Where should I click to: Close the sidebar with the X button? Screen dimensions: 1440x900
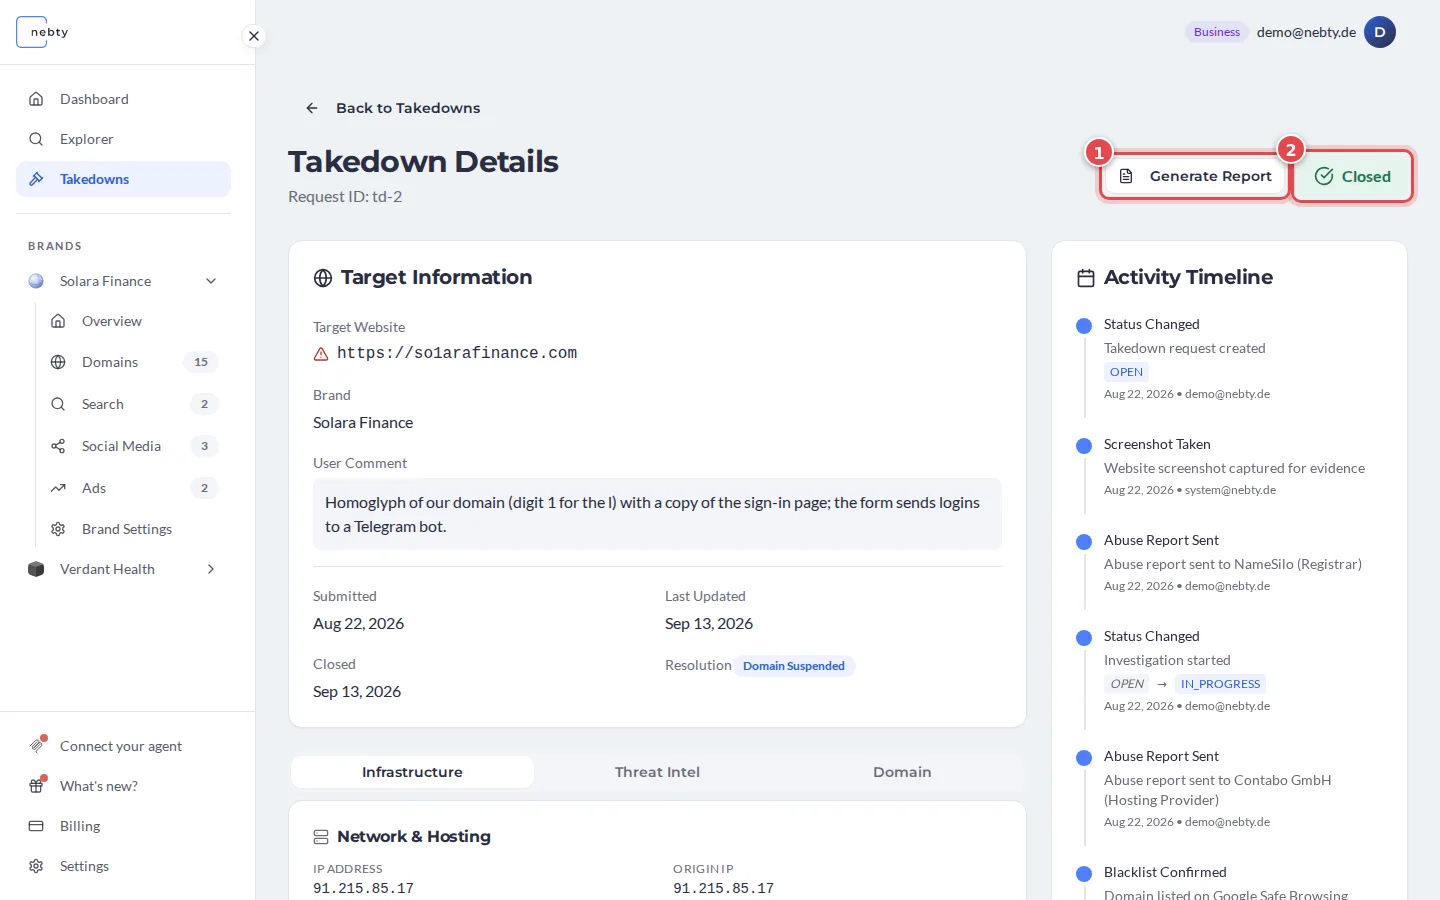click(254, 36)
